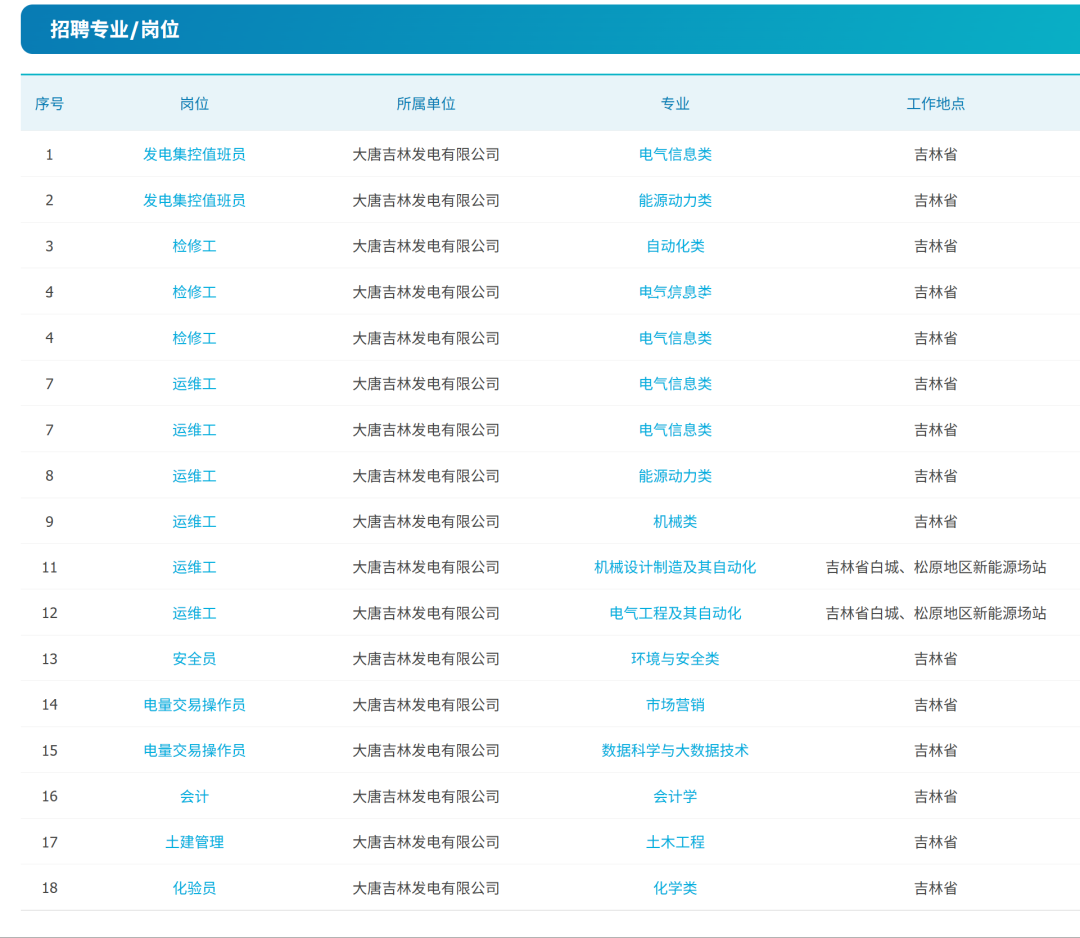This screenshot has height=938, width=1080.
Task: Click 运维工 position in row 9
Action: (x=194, y=521)
